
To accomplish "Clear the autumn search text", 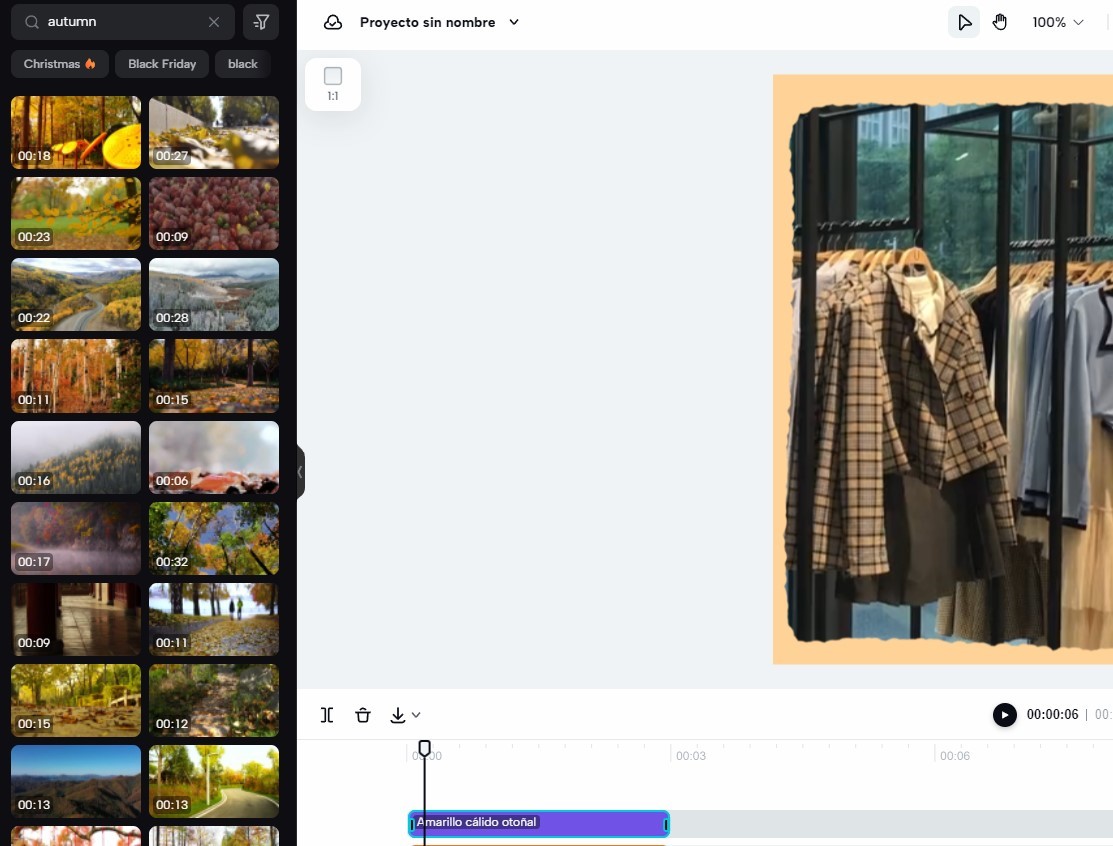I will [x=214, y=22].
